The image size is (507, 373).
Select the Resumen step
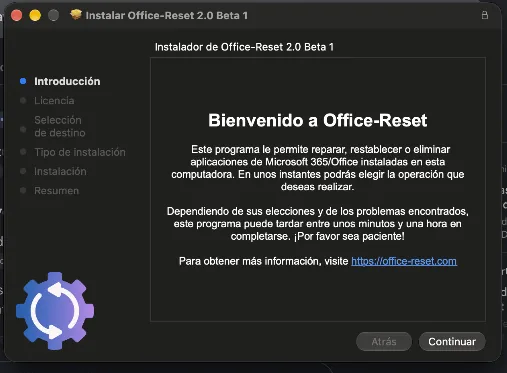(x=57, y=191)
